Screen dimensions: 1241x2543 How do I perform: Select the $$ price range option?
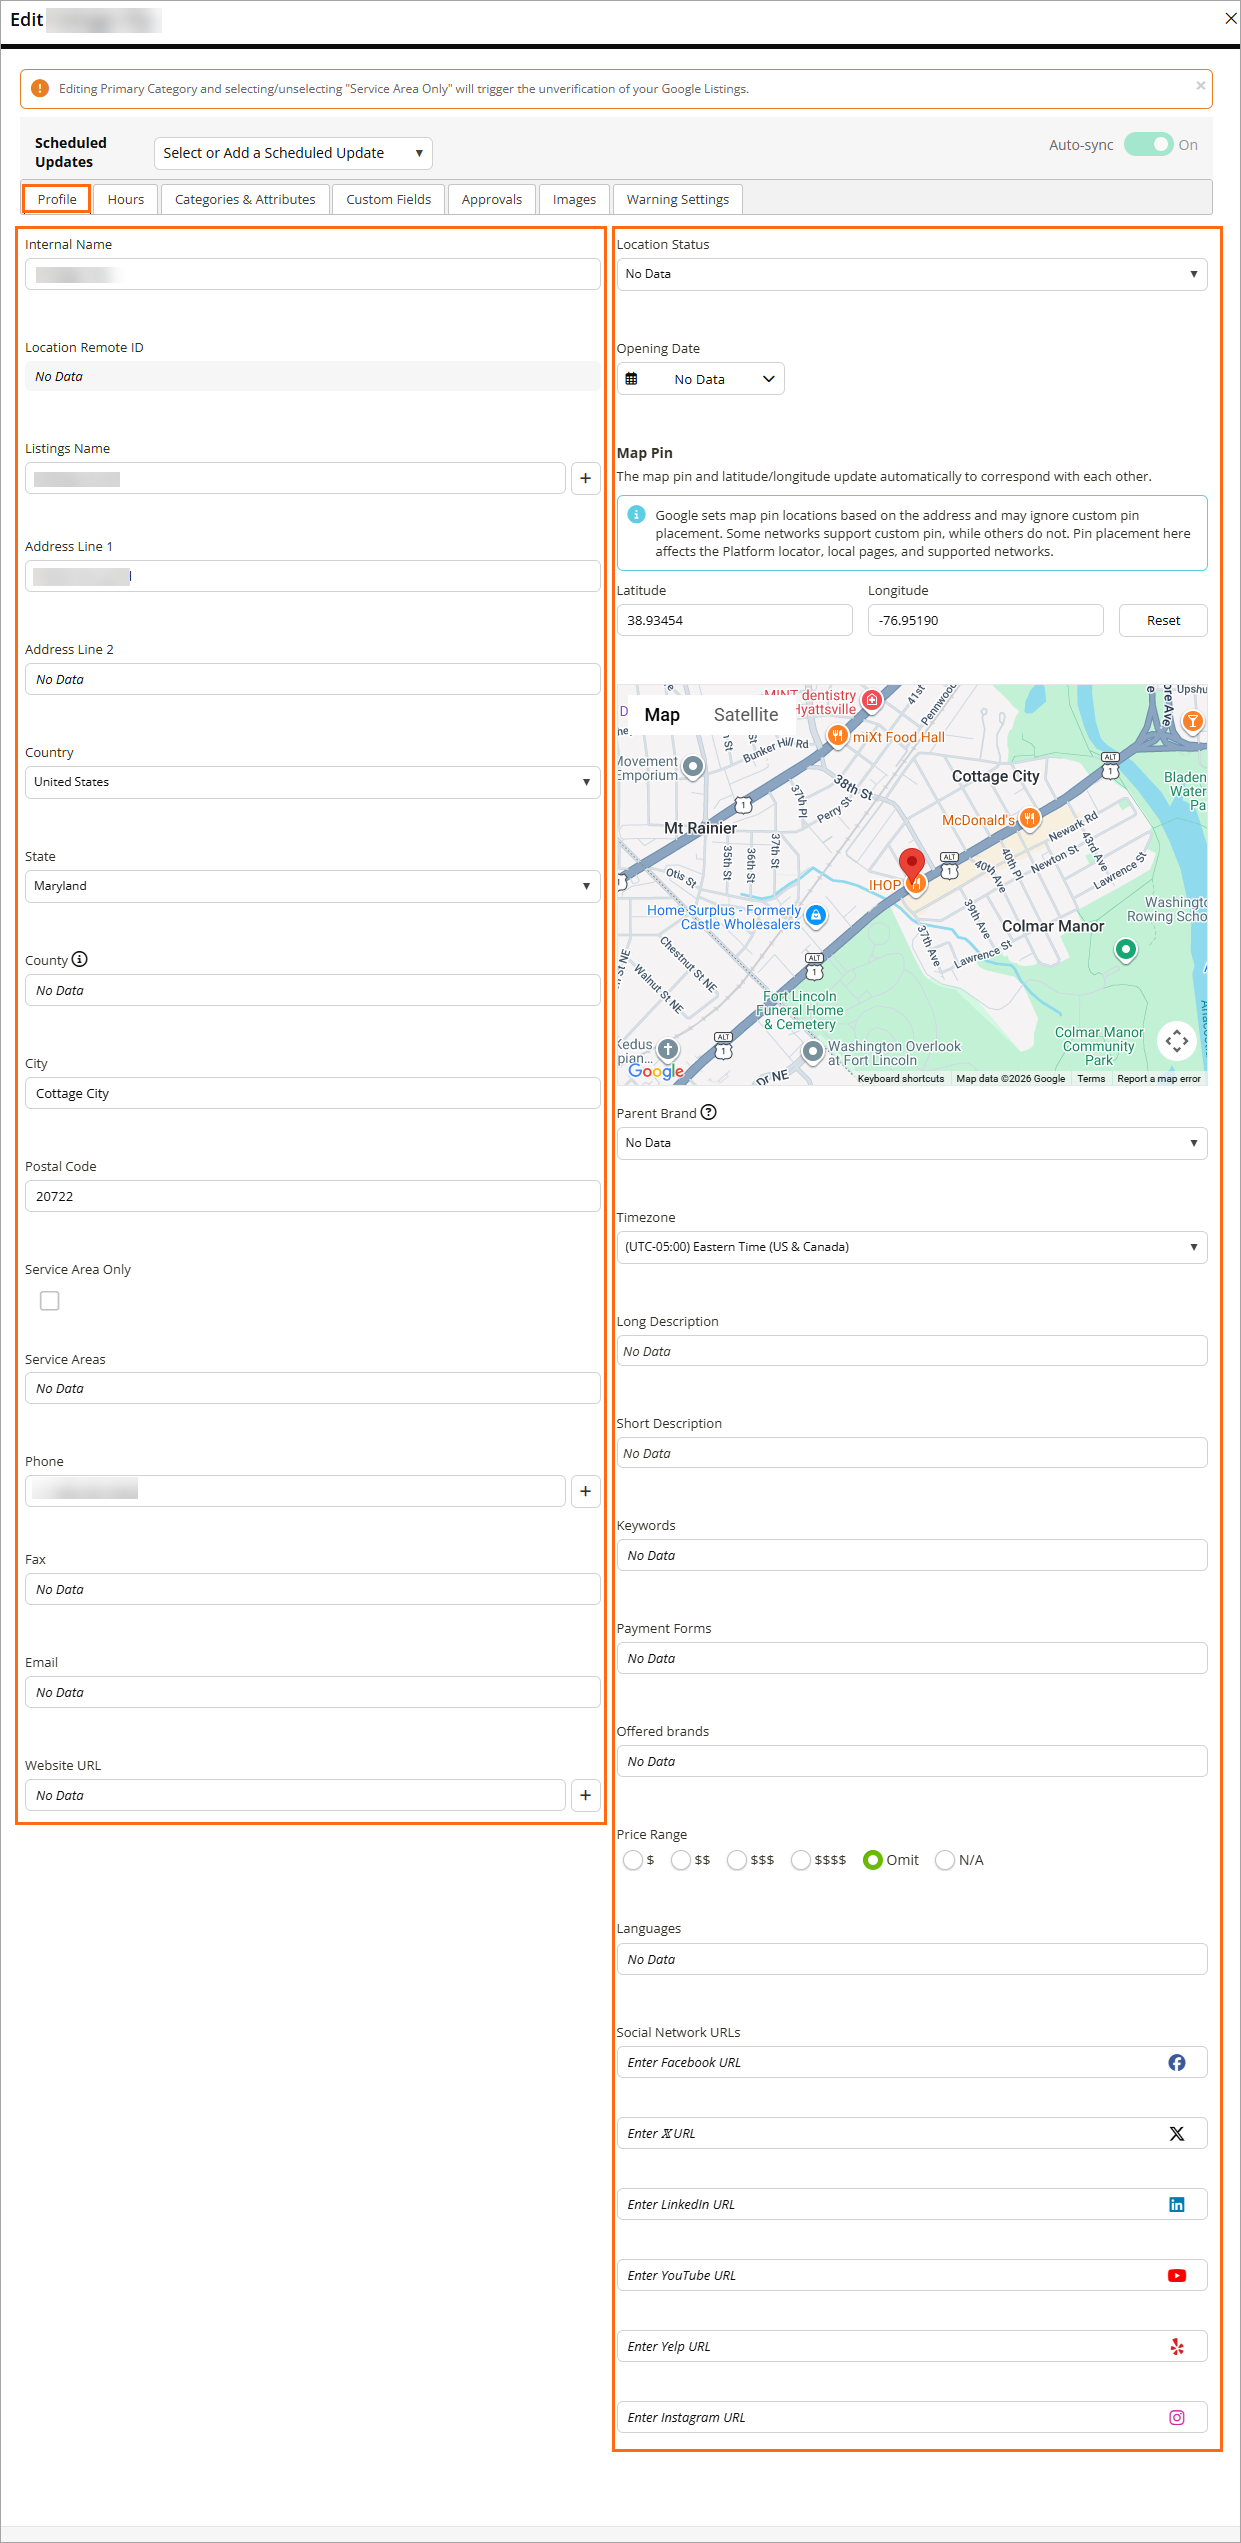click(x=681, y=1860)
